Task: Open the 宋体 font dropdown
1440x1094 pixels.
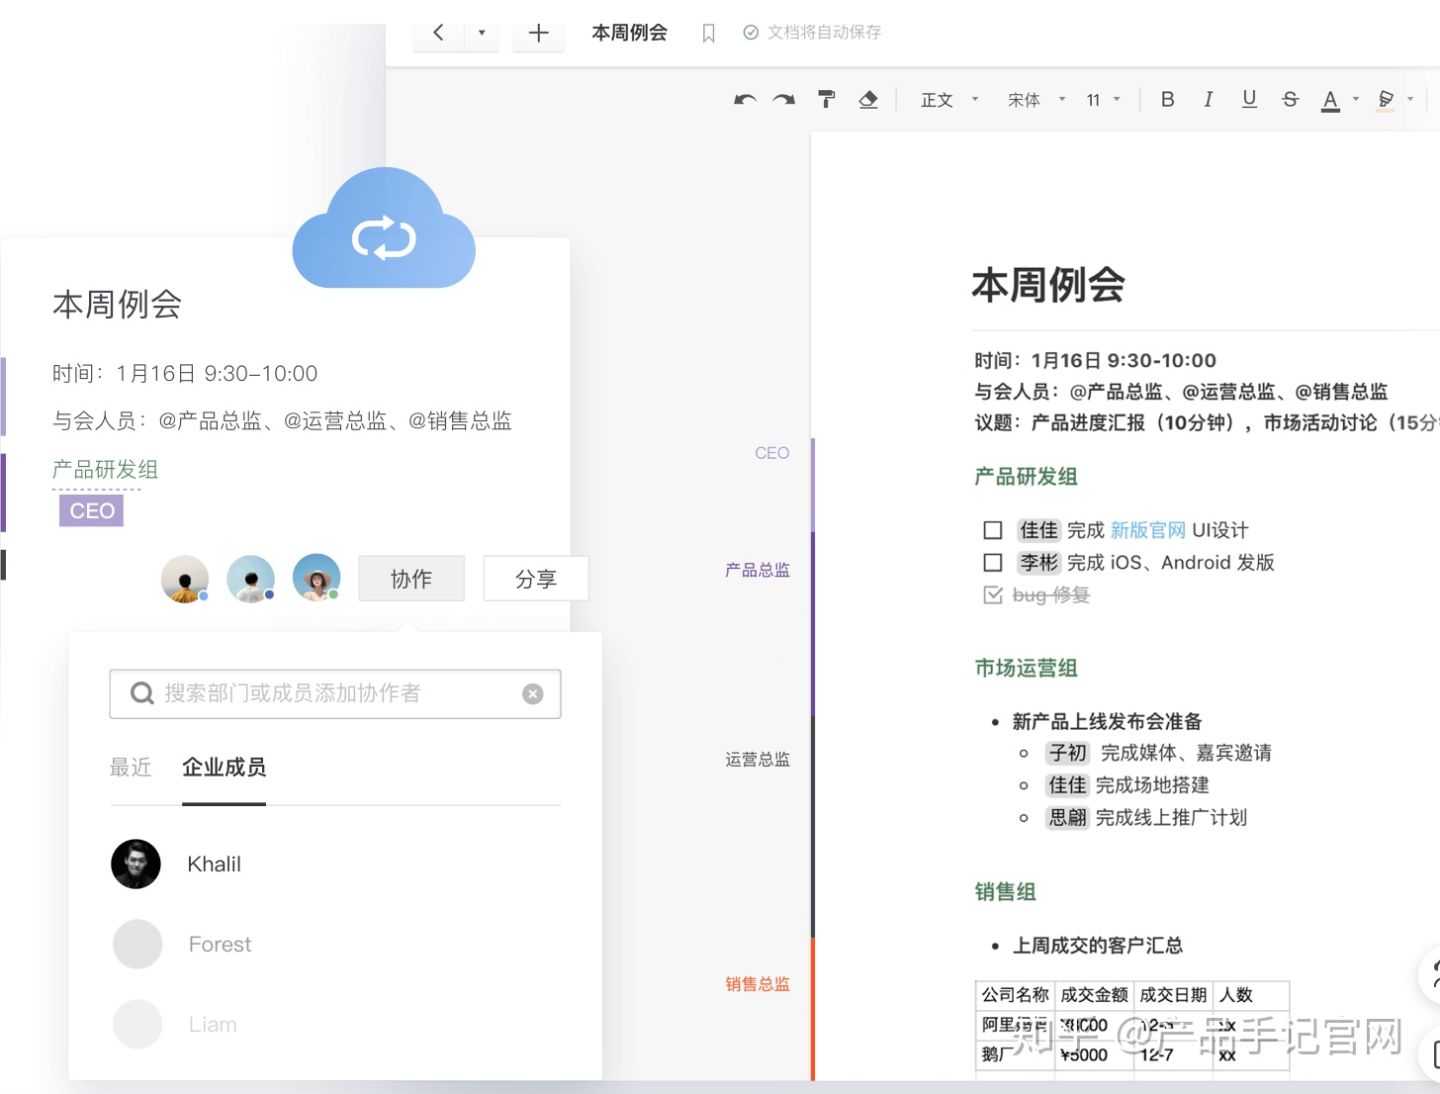Action: pyautogui.click(x=1031, y=99)
